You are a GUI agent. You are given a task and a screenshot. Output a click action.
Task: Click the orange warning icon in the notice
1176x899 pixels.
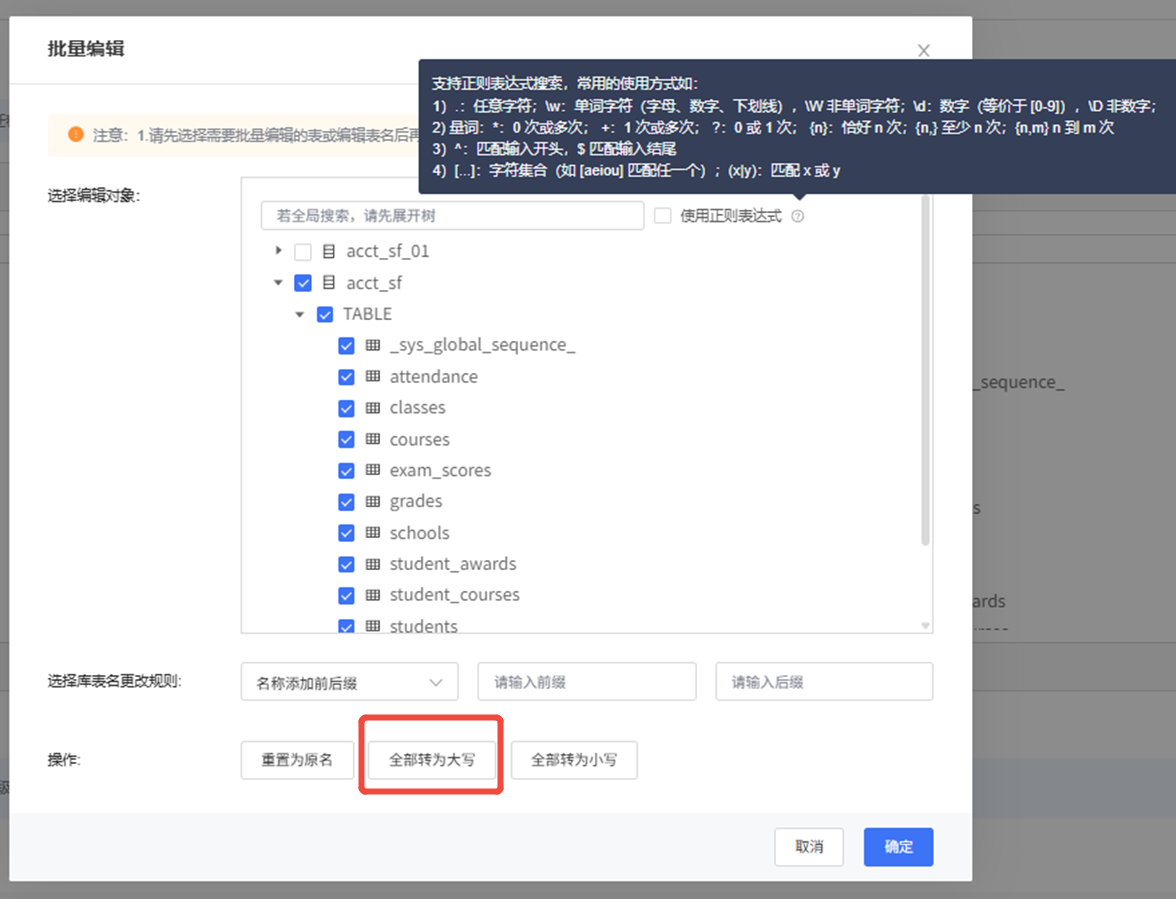(76, 134)
